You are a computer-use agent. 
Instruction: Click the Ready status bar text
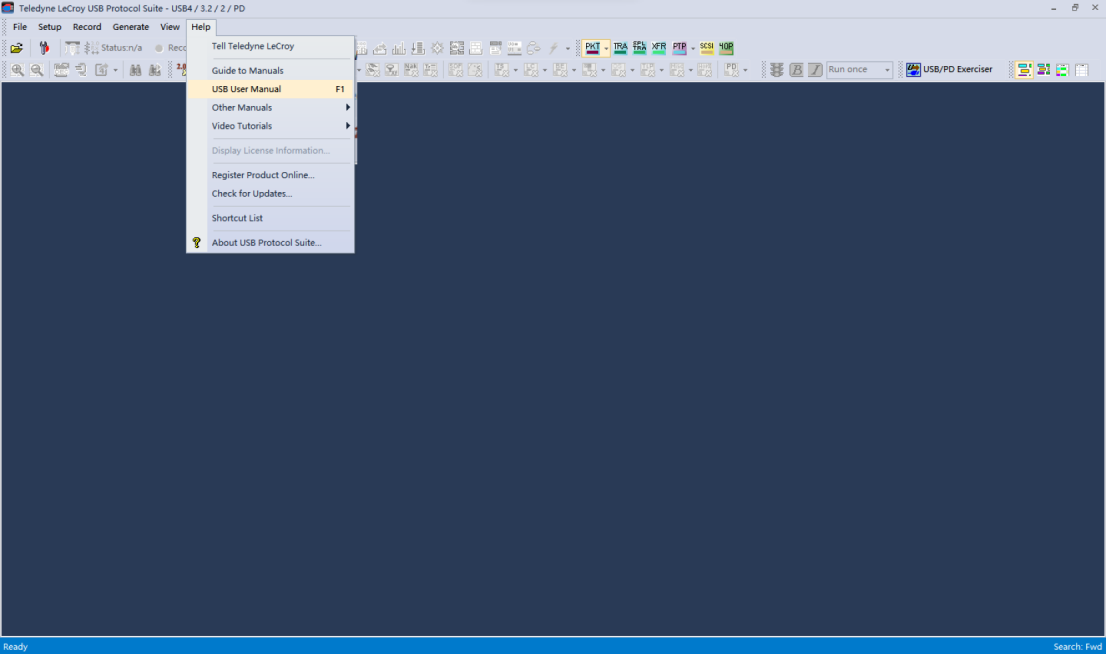[x=16, y=646]
